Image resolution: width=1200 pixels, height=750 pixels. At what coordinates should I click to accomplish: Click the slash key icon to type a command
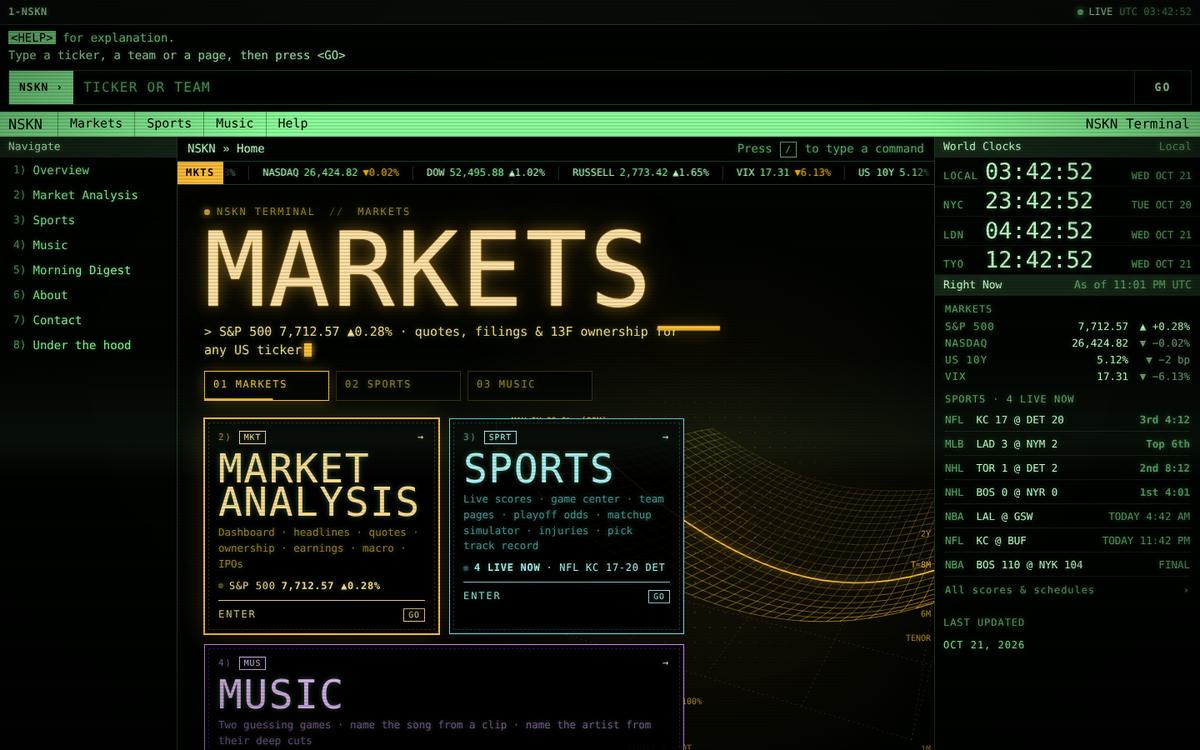[x=788, y=149]
